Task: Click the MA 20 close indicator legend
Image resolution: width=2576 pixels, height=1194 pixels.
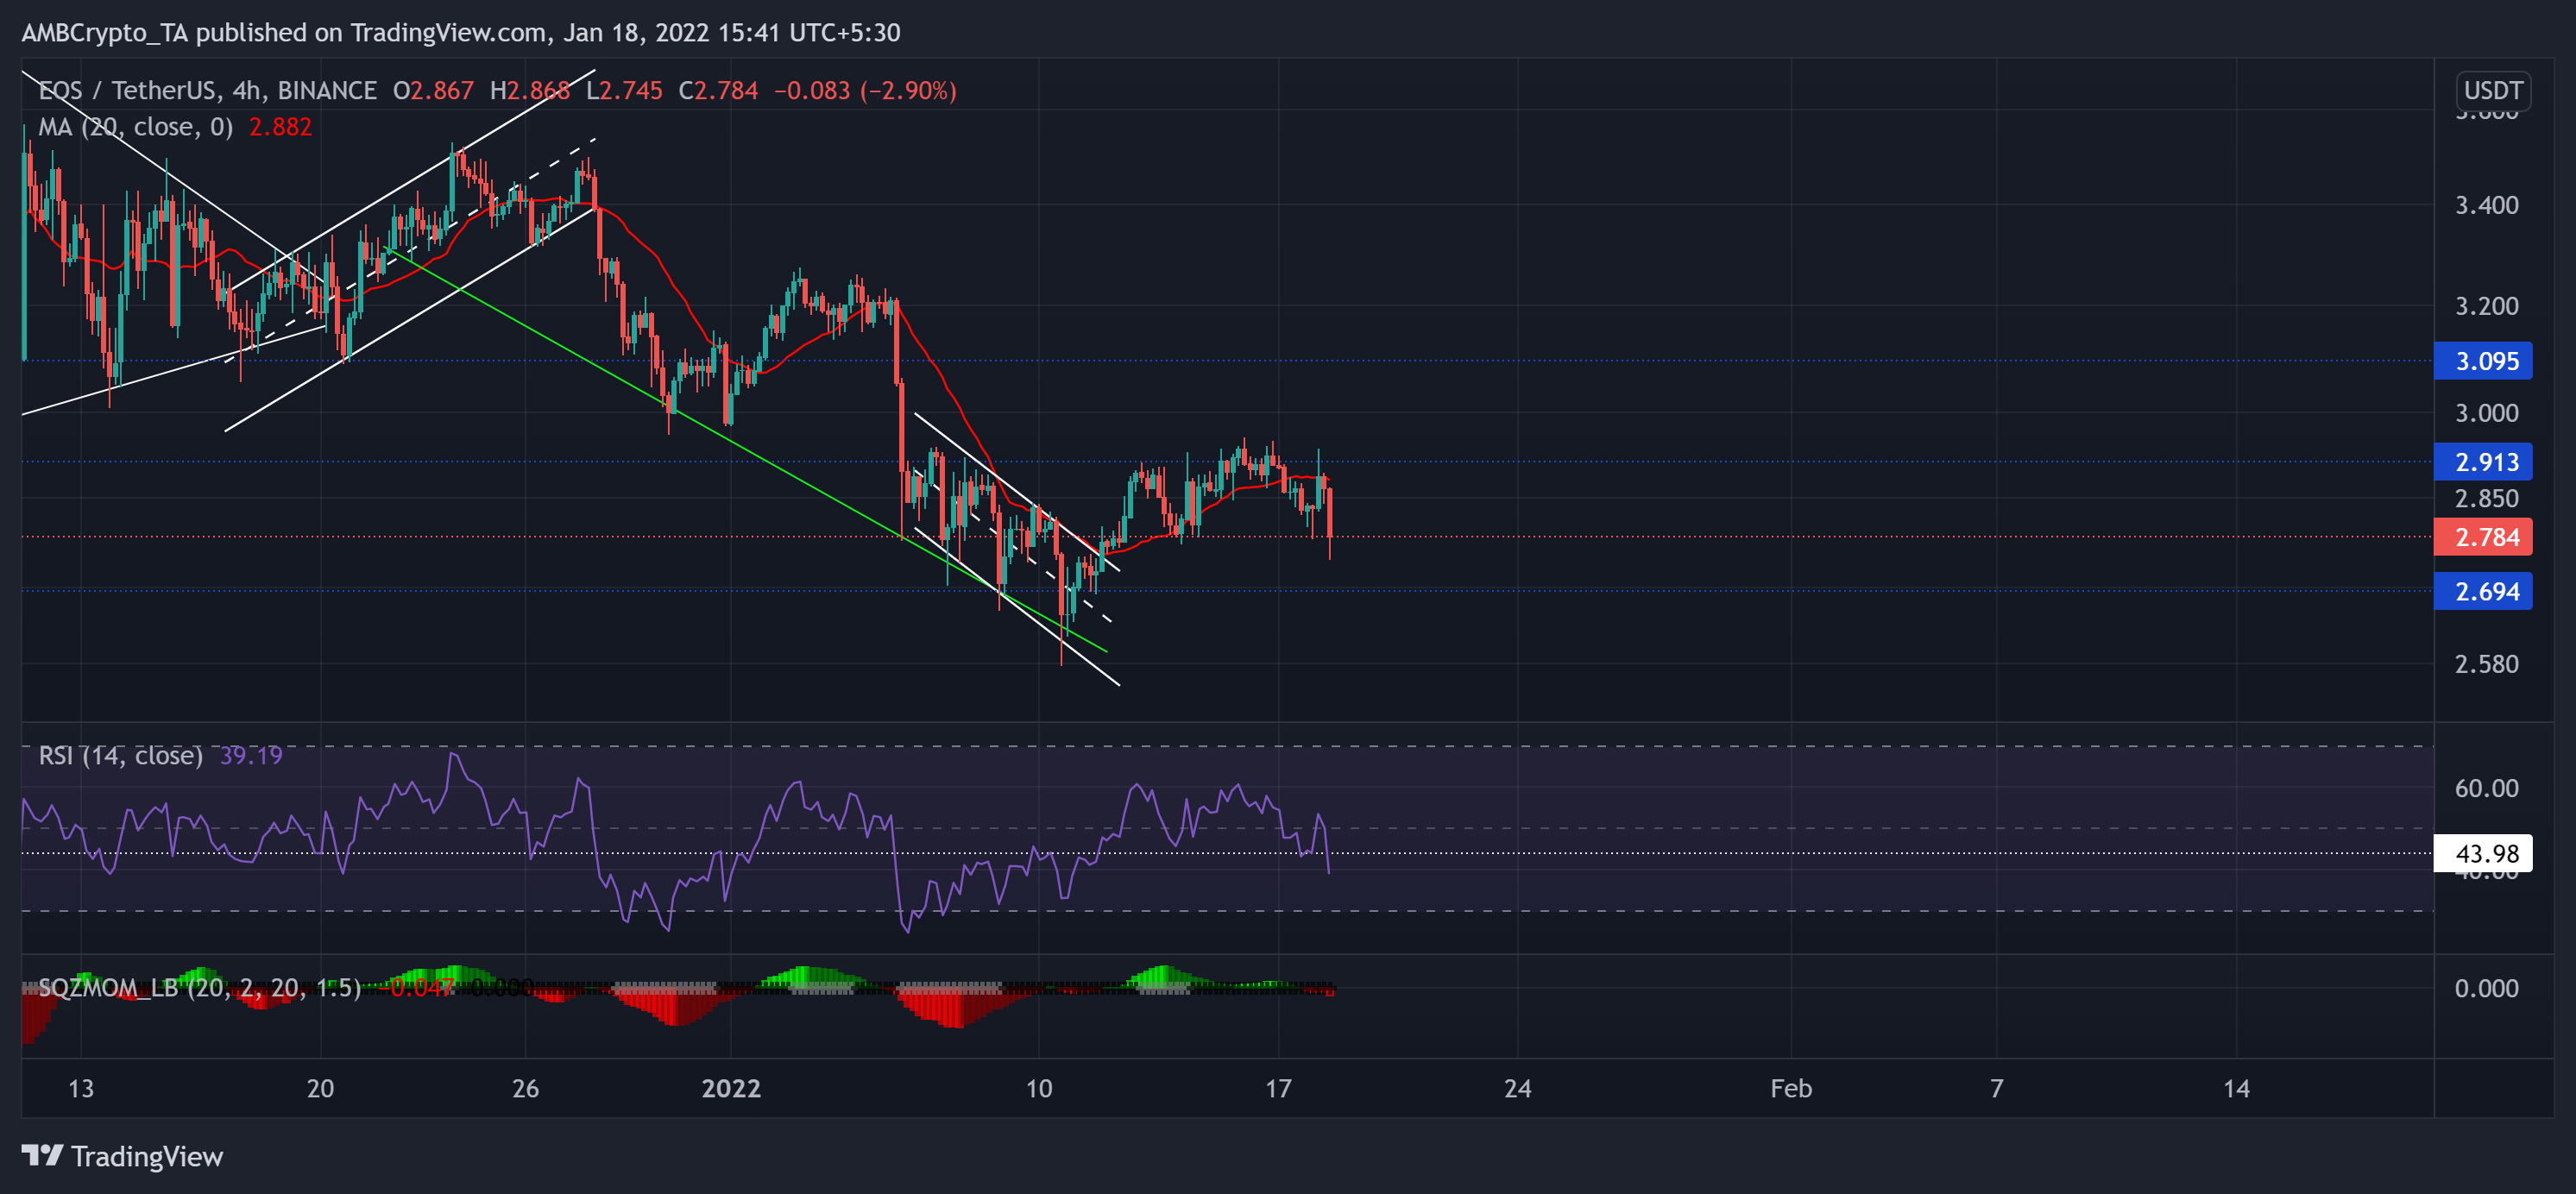Action: (135, 127)
